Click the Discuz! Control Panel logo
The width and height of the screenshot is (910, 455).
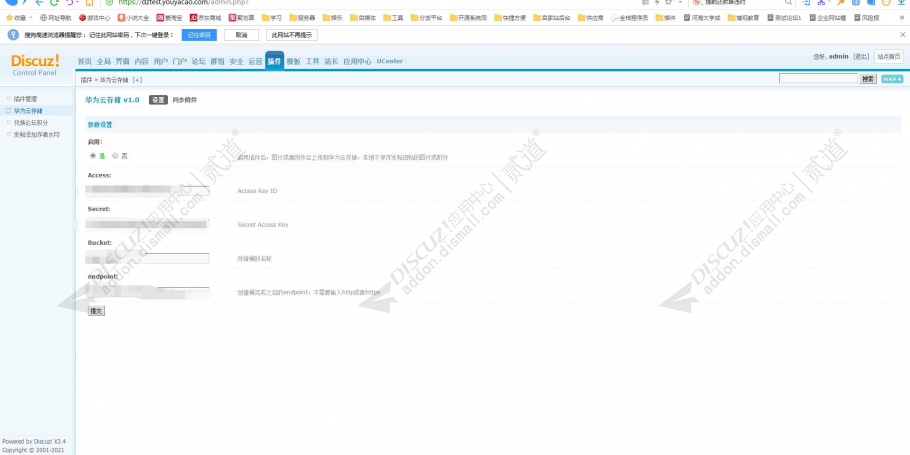(x=35, y=64)
